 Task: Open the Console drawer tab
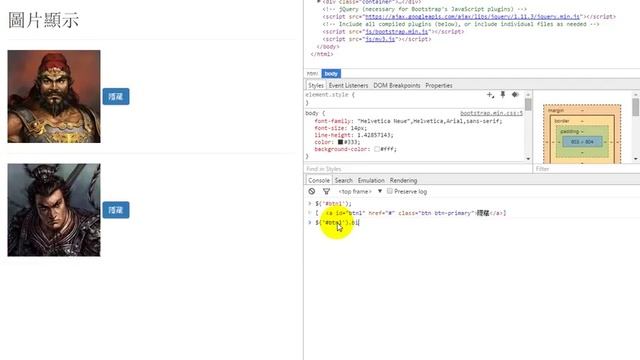click(x=319, y=180)
